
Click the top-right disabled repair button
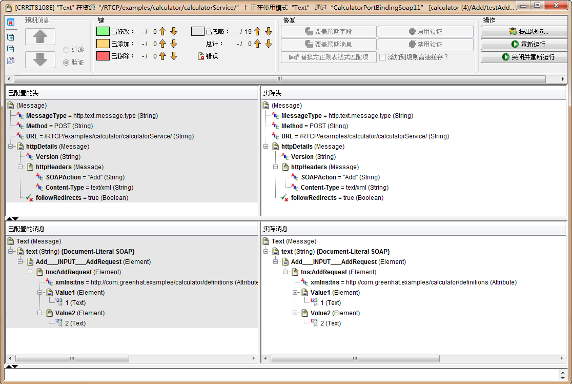(425, 31)
